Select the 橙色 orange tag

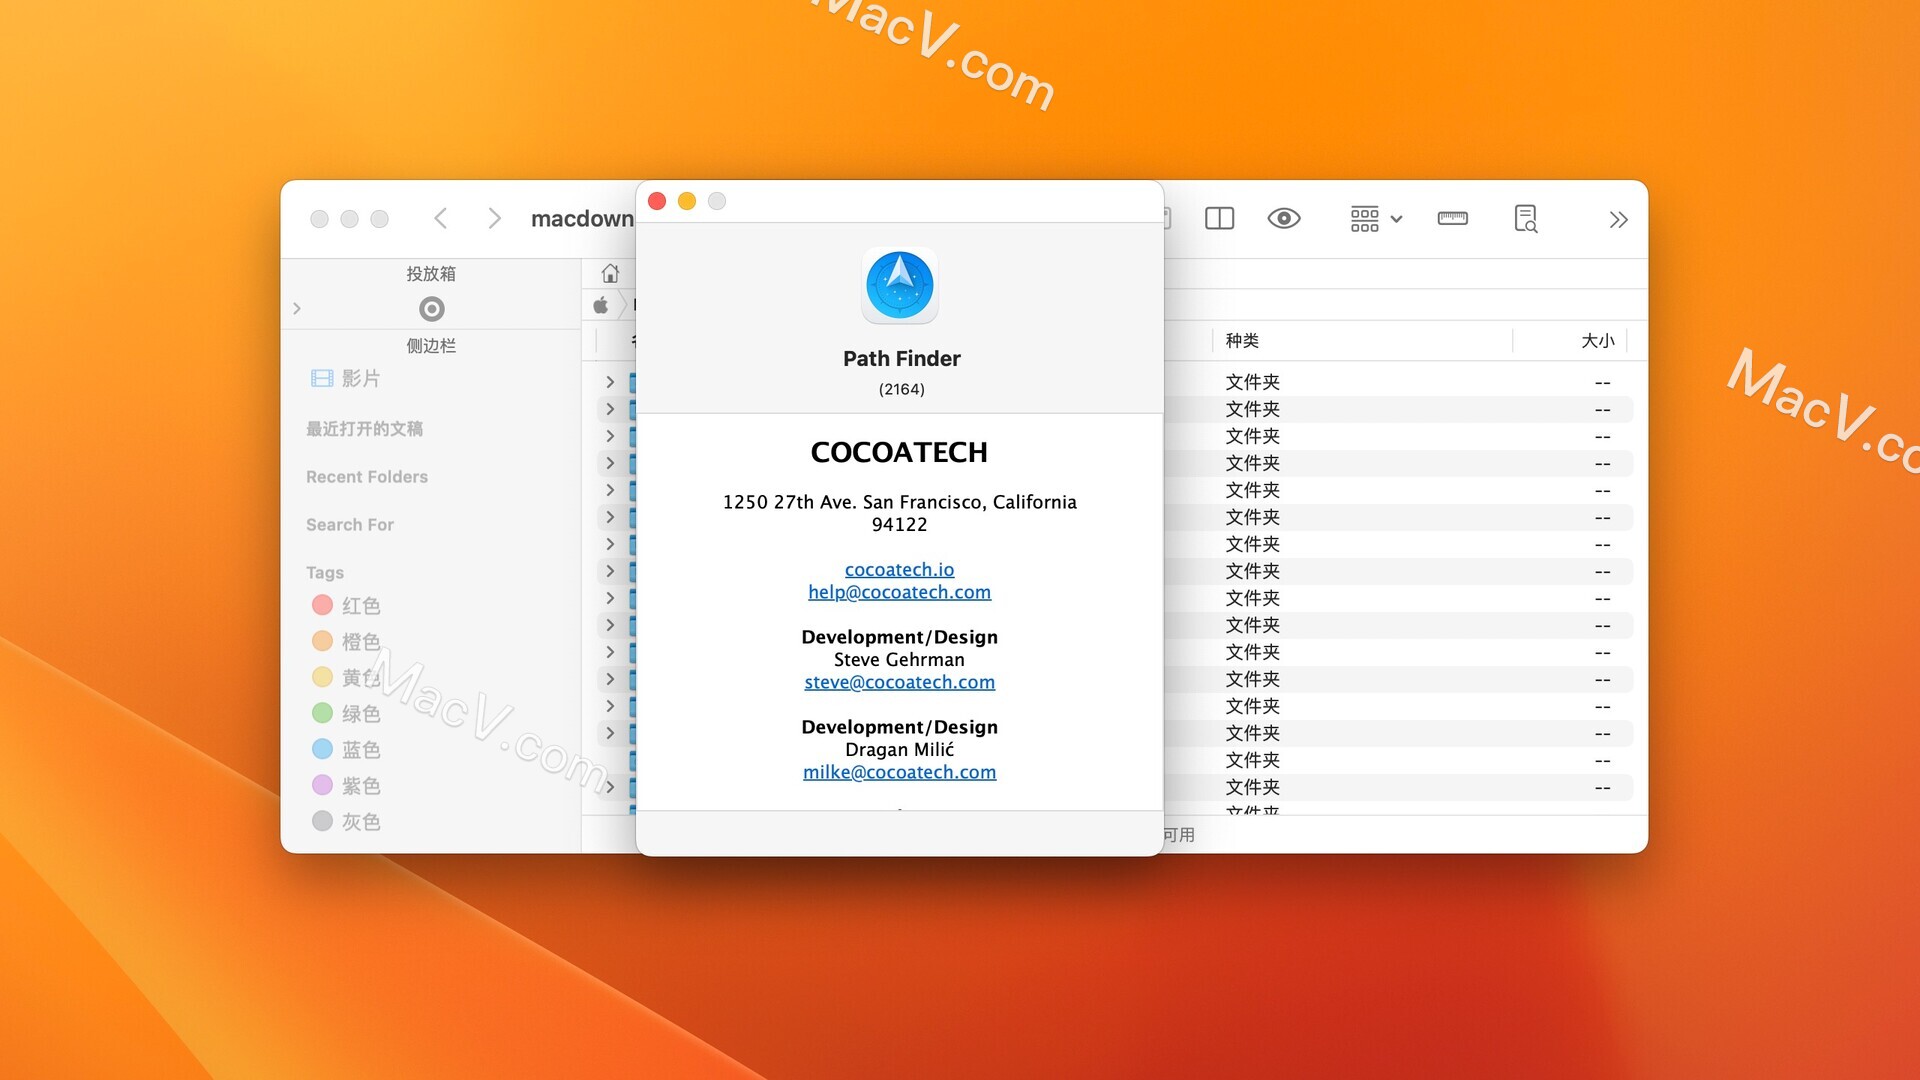point(346,641)
